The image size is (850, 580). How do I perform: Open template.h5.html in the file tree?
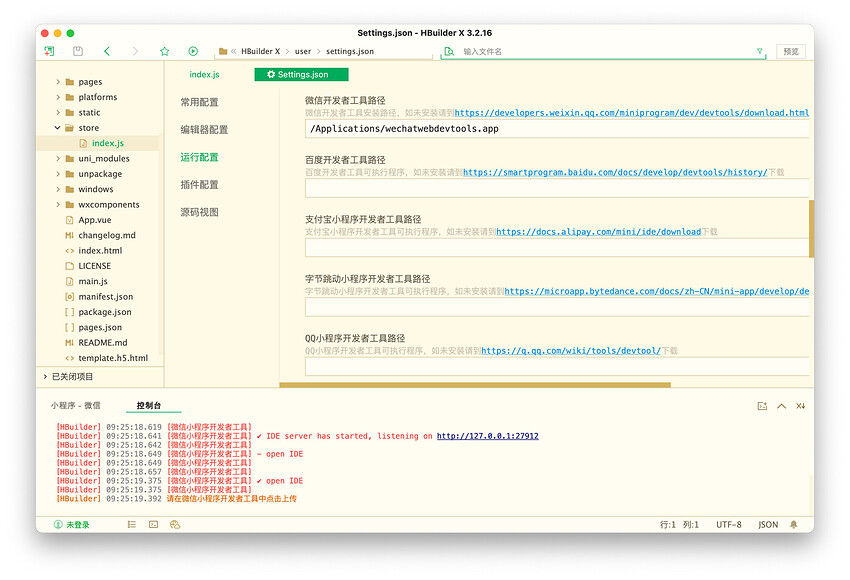(113, 358)
